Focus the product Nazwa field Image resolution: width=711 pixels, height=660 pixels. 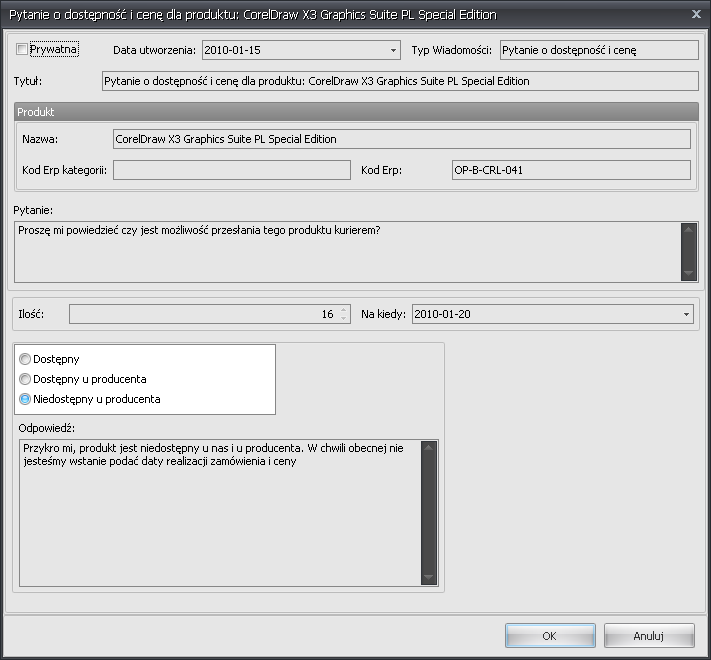[x=401, y=139]
